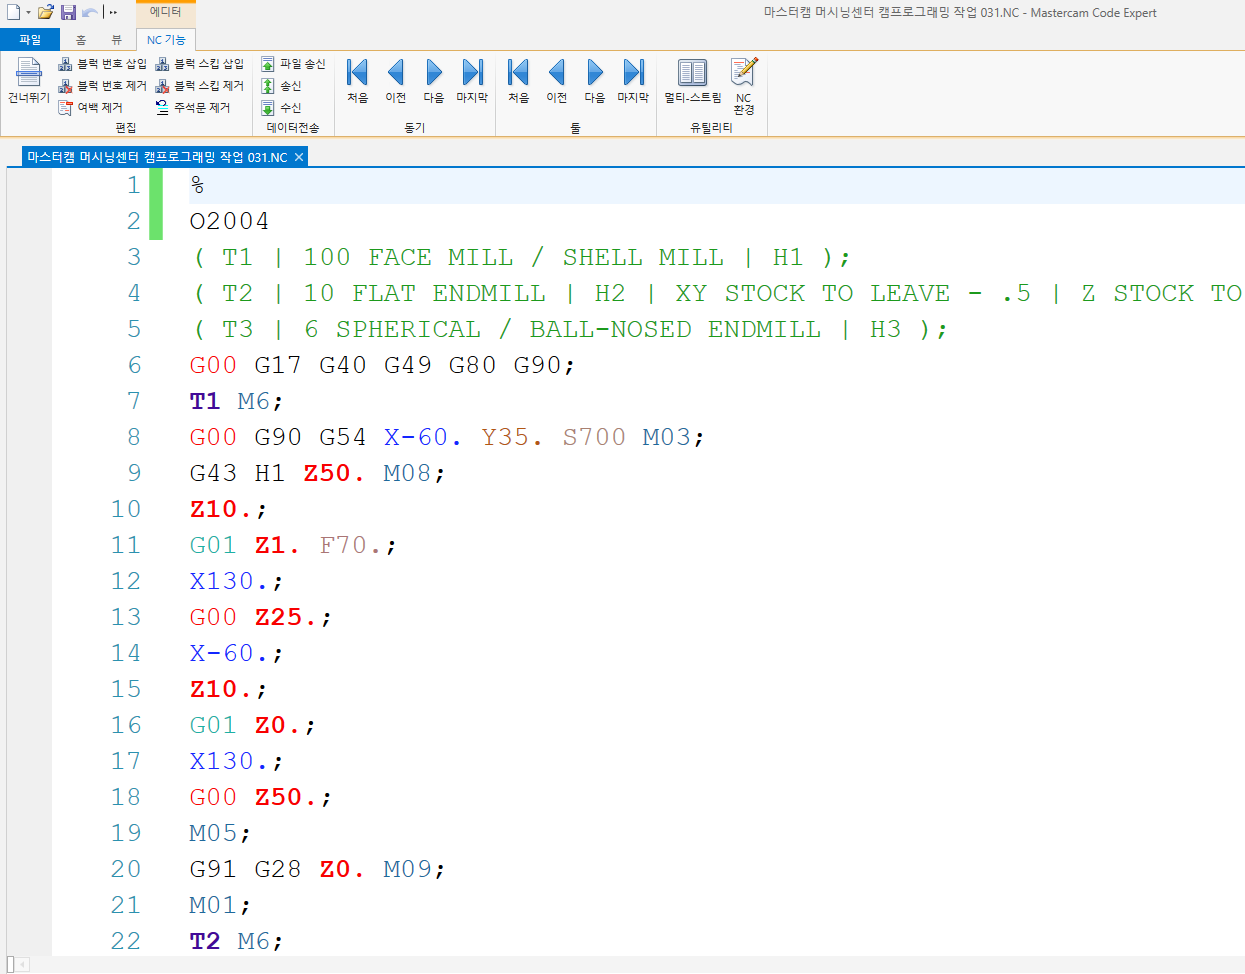Image resolution: width=1245 pixels, height=974 pixels.
Task: Click 주석문 제거
Action: tap(192, 107)
